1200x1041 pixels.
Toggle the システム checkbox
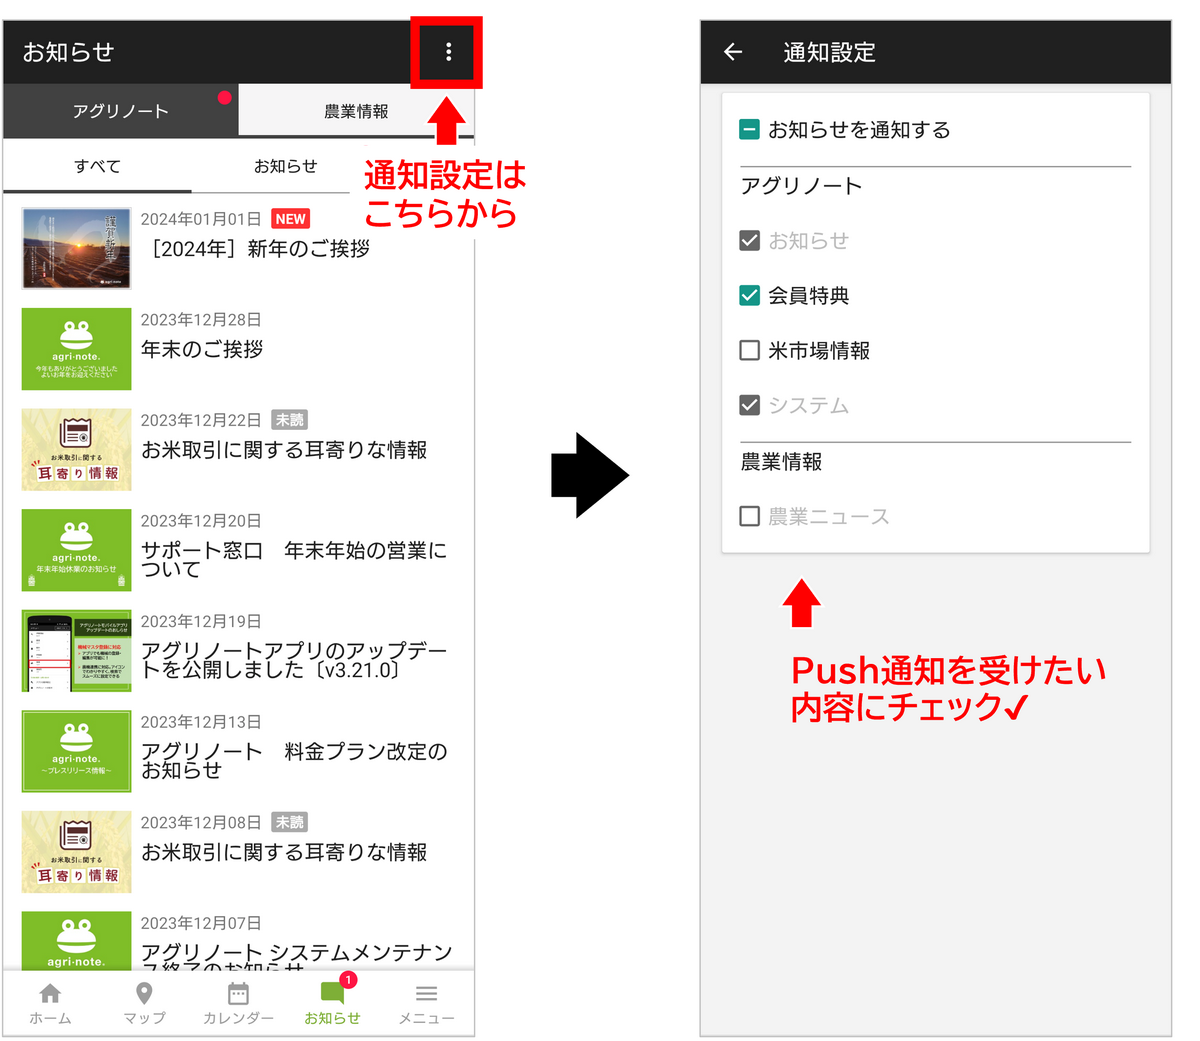pyautogui.click(x=749, y=405)
